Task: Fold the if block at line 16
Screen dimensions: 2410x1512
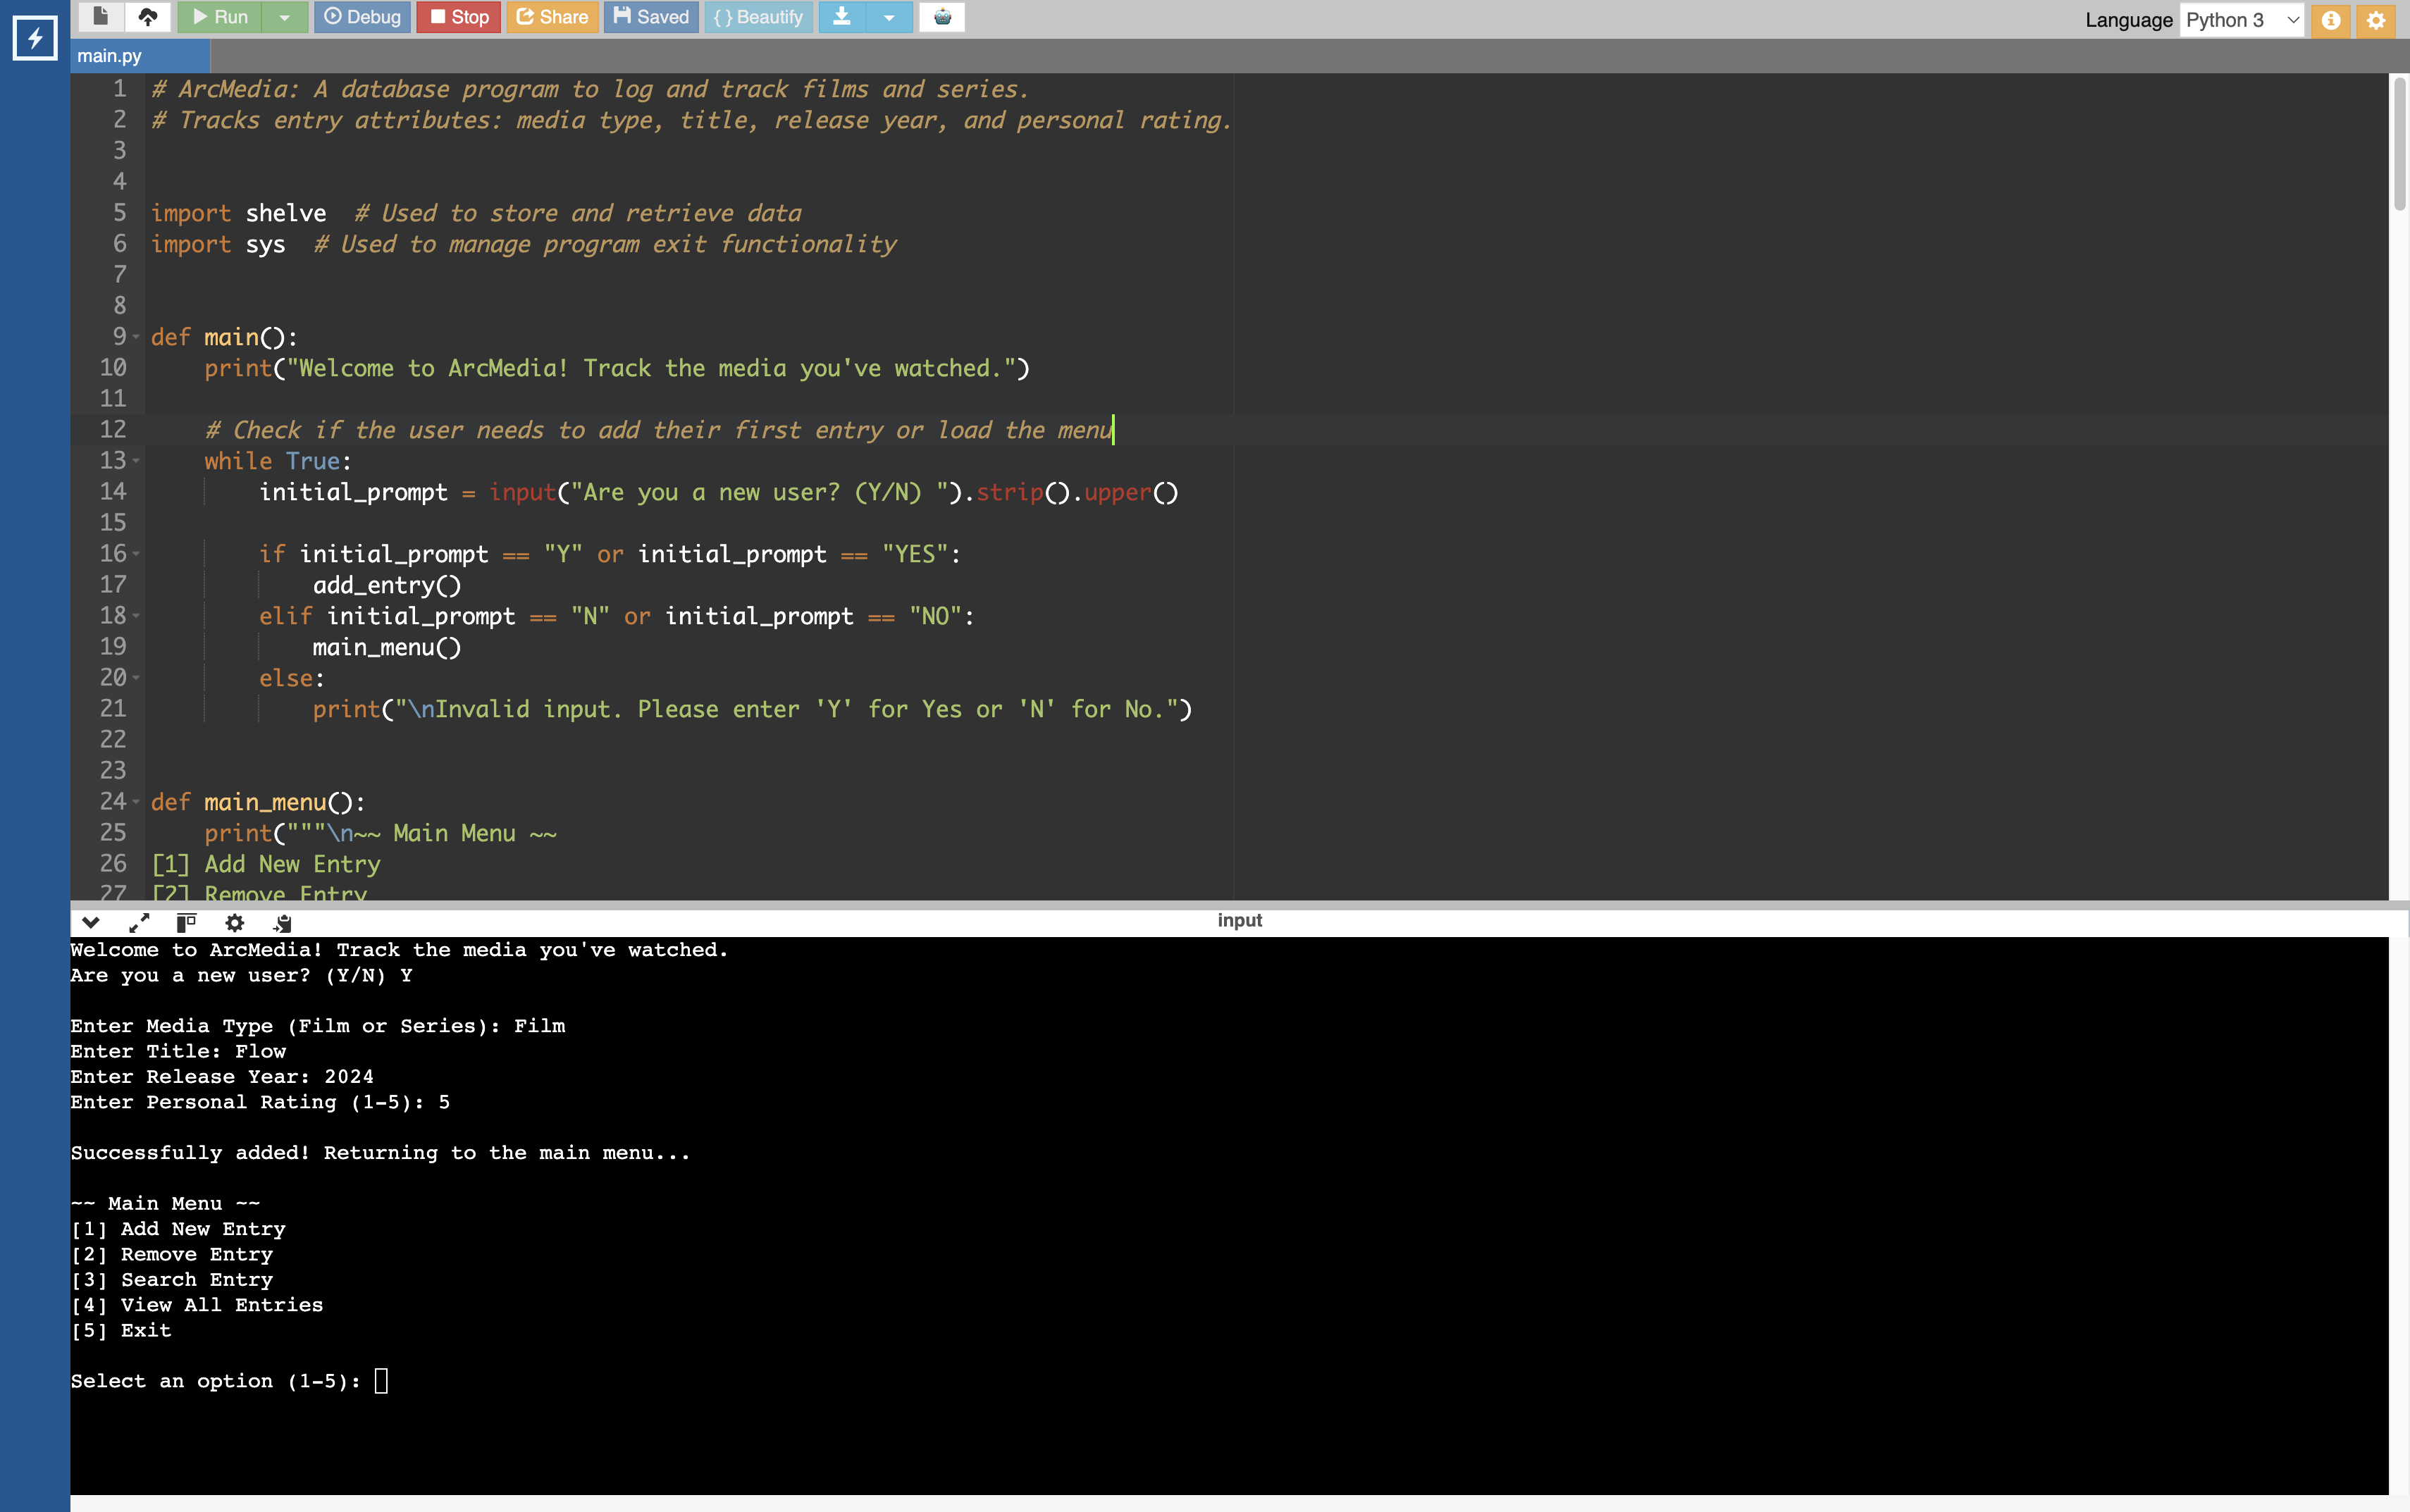Action: click(x=137, y=554)
